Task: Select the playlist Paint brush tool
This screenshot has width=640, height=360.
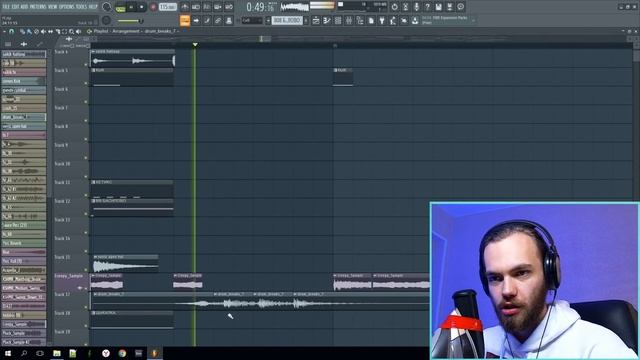Action: 29,31
